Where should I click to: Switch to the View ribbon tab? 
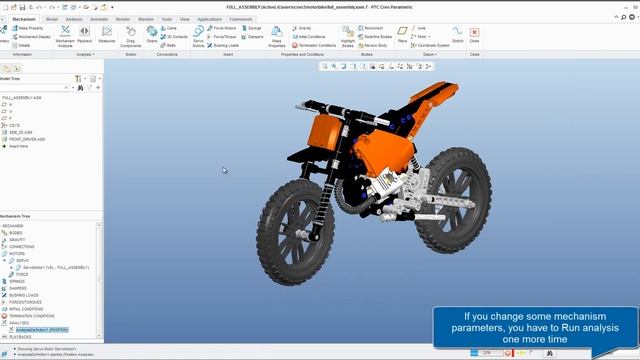pyautogui.click(x=184, y=19)
